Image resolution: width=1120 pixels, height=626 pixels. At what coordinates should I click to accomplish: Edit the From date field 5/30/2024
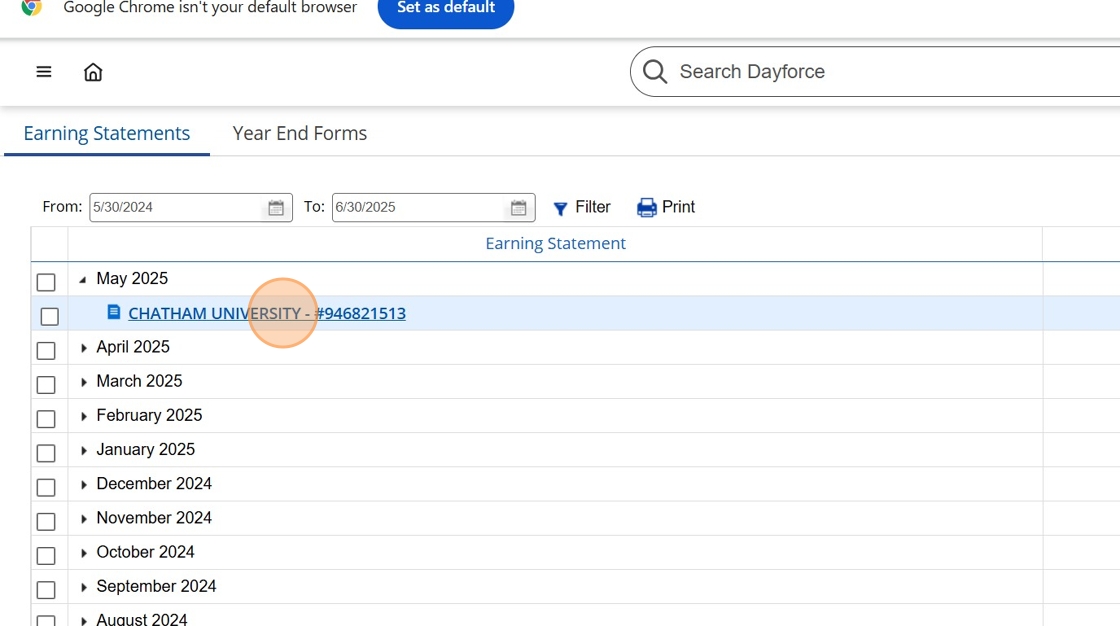pyautogui.click(x=177, y=207)
